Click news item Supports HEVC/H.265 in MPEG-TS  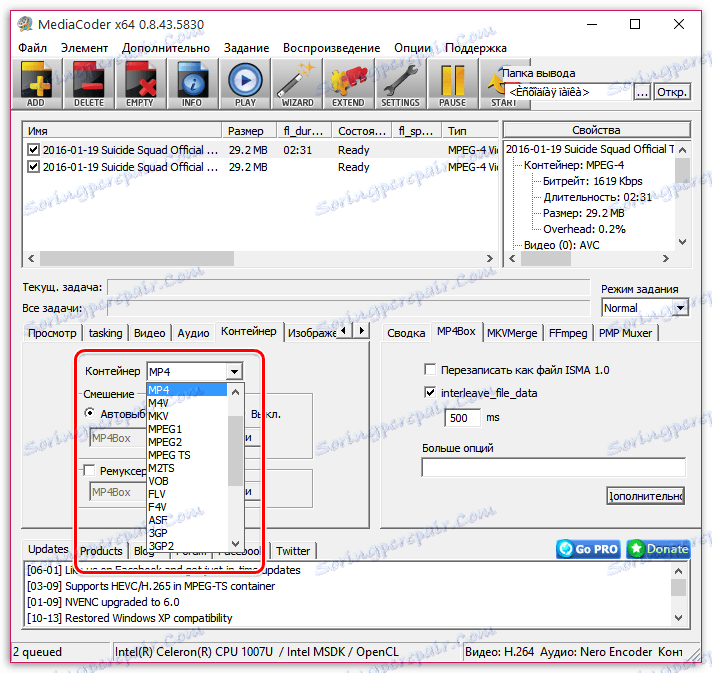tap(151, 586)
